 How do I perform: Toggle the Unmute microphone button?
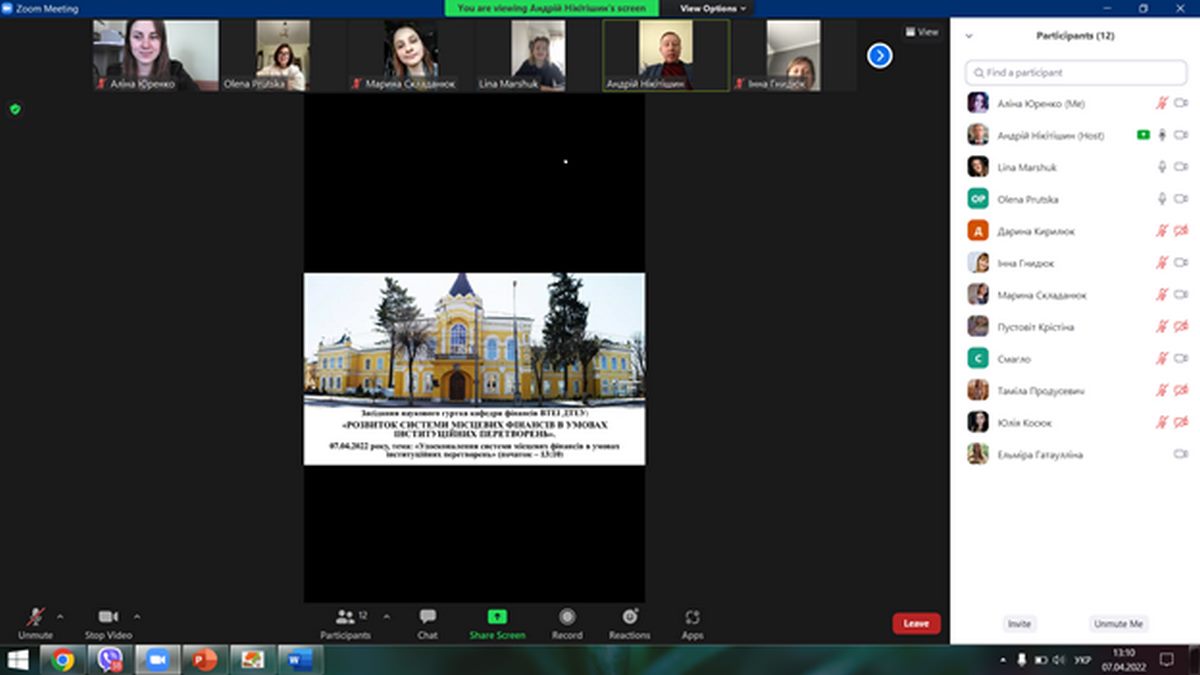click(35, 617)
